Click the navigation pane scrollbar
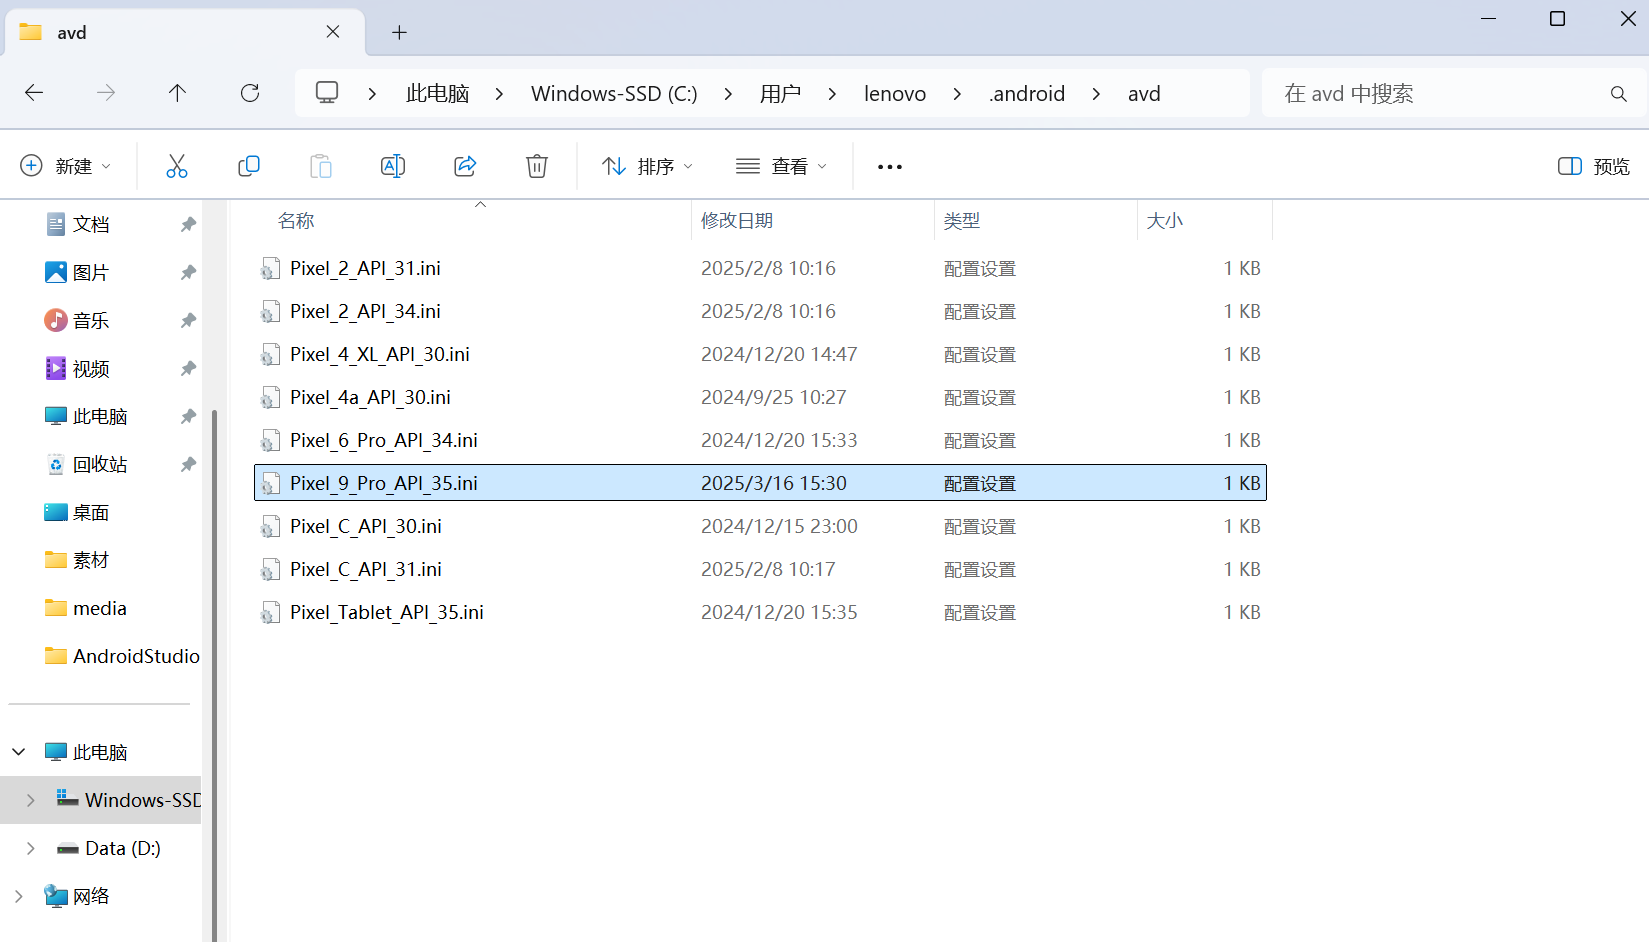This screenshot has height=942, width=1649. click(x=215, y=675)
